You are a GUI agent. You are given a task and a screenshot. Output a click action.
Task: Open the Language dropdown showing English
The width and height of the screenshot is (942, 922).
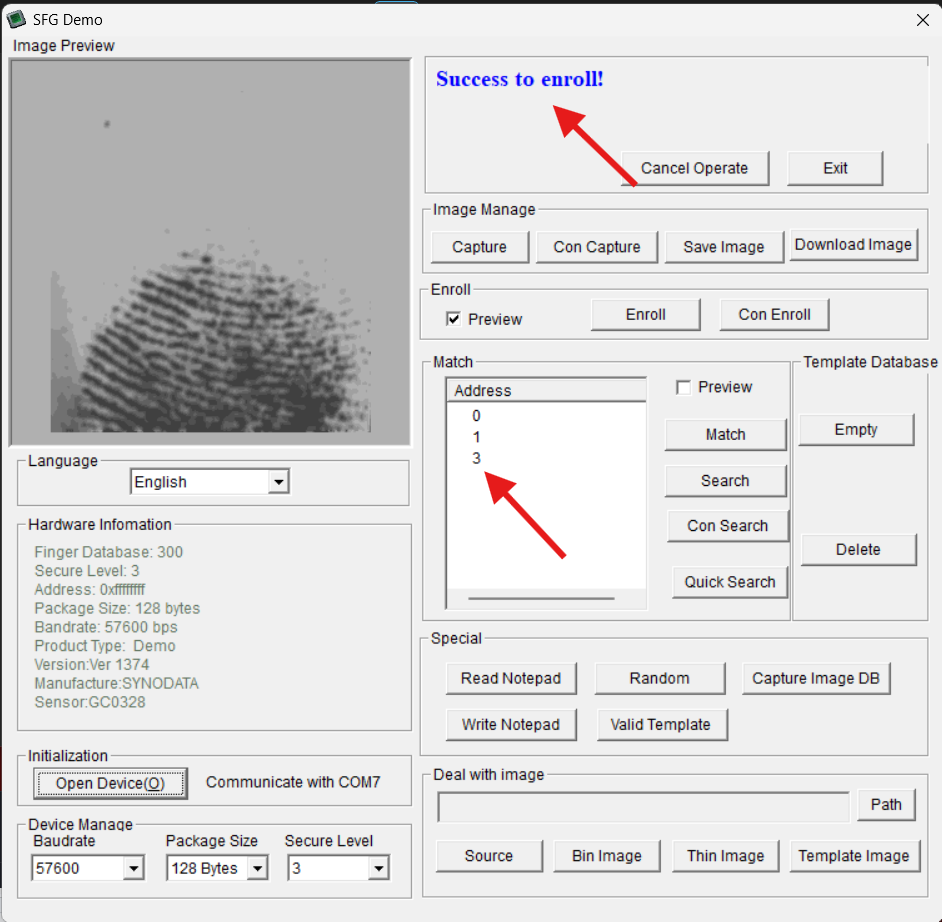point(210,482)
